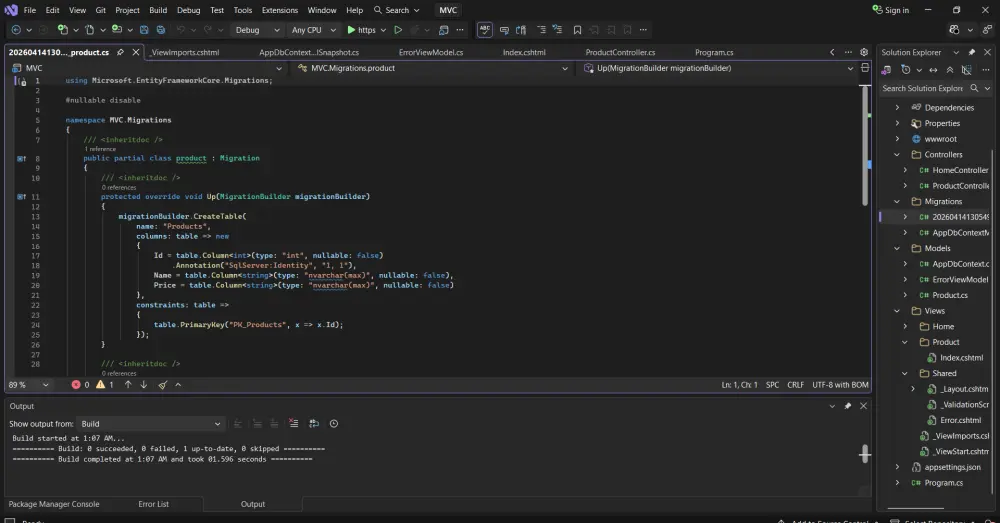Viewport: 1000px width, 523px height.
Task: Click Pending Changes Filter clock icon
Action: click(x=906, y=70)
